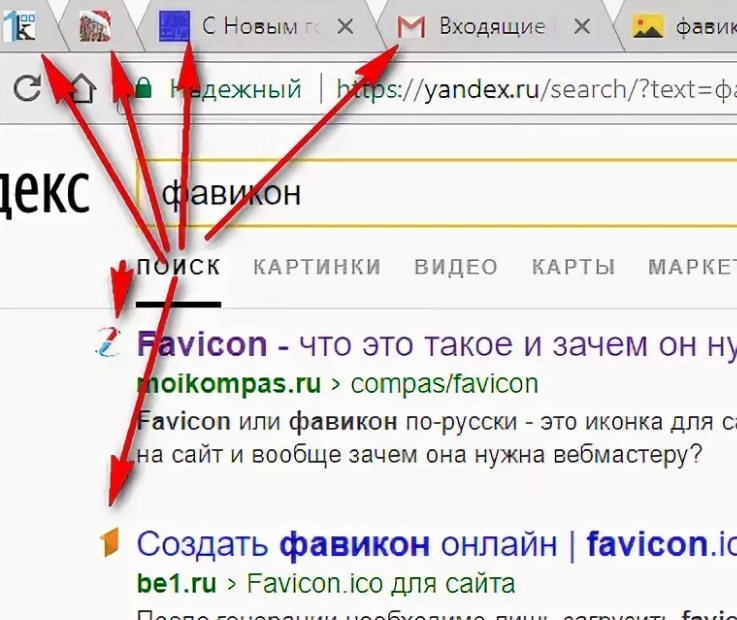Open the "Favicon - что это такое" result
737x620 pixels.
coord(437,344)
